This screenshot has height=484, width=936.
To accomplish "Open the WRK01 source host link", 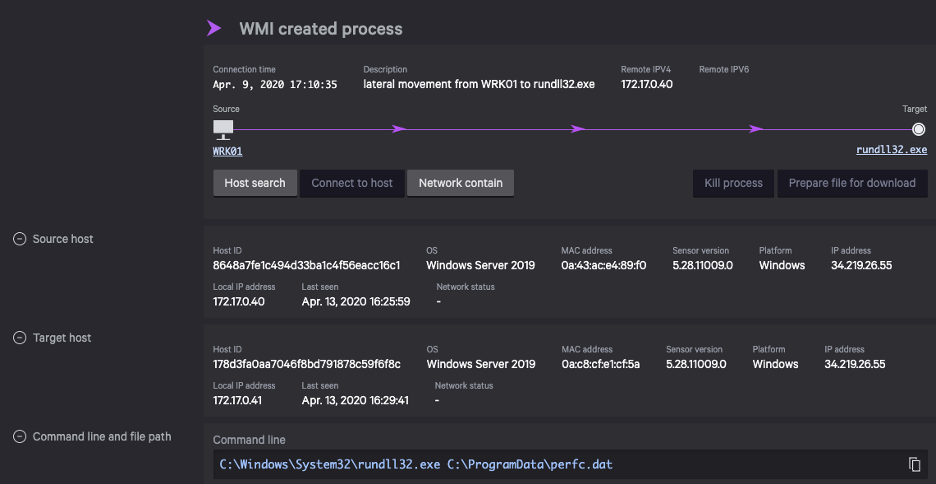I will [x=228, y=151].
